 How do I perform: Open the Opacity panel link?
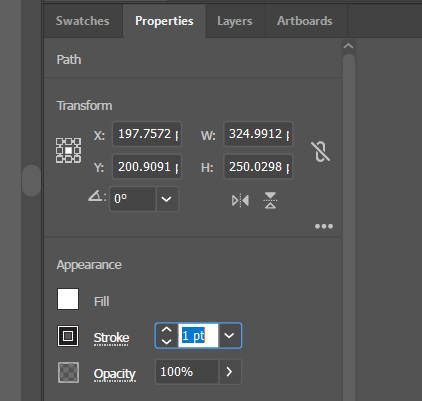115,374
